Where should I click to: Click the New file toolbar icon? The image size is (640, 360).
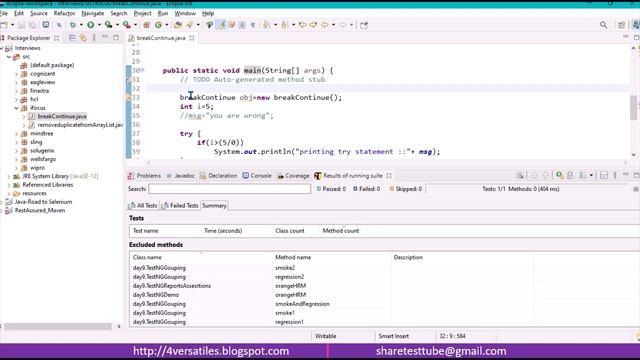pos(4,25)
